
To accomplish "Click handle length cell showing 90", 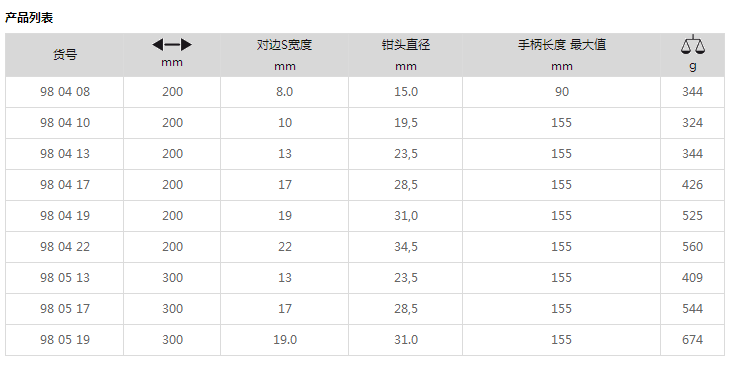I will point(561,92).
